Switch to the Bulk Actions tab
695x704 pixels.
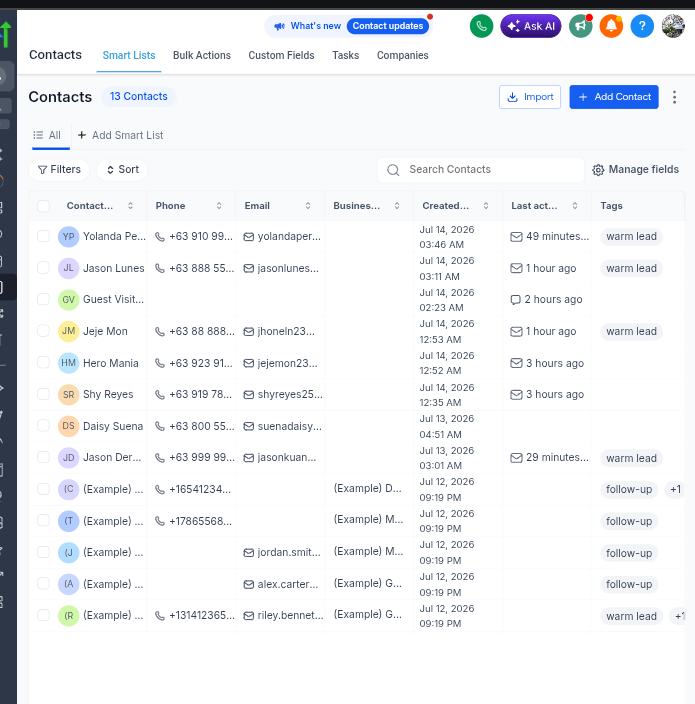click(x=202, y=55)
